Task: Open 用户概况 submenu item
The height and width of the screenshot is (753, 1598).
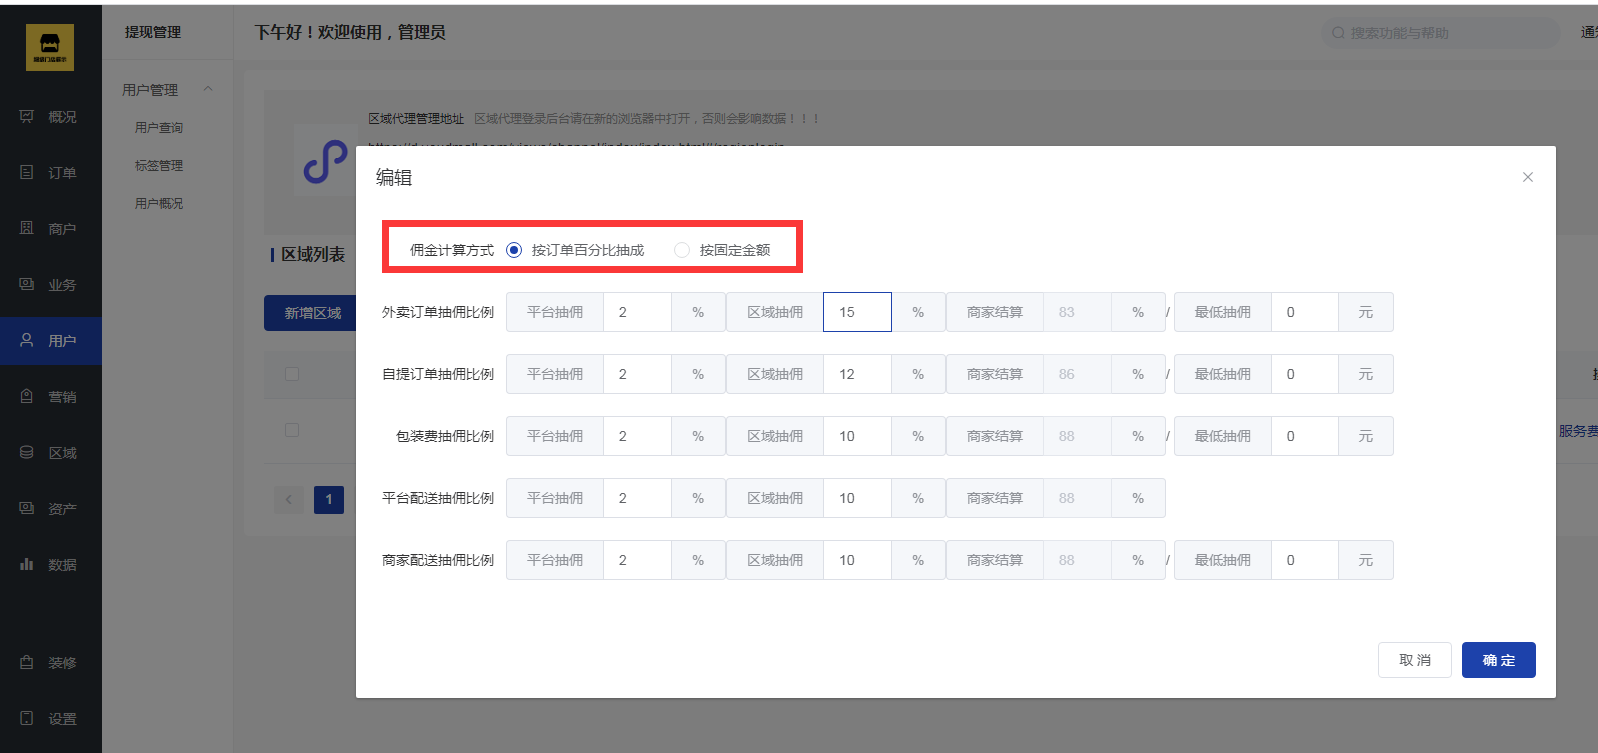Action: pos(159,204)
